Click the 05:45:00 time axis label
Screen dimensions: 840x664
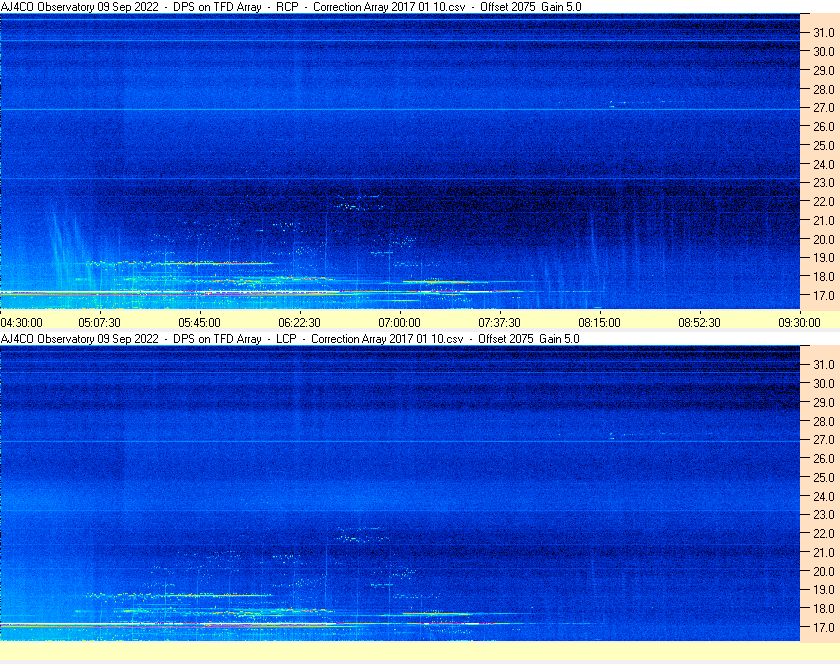[x=199, y=323]
